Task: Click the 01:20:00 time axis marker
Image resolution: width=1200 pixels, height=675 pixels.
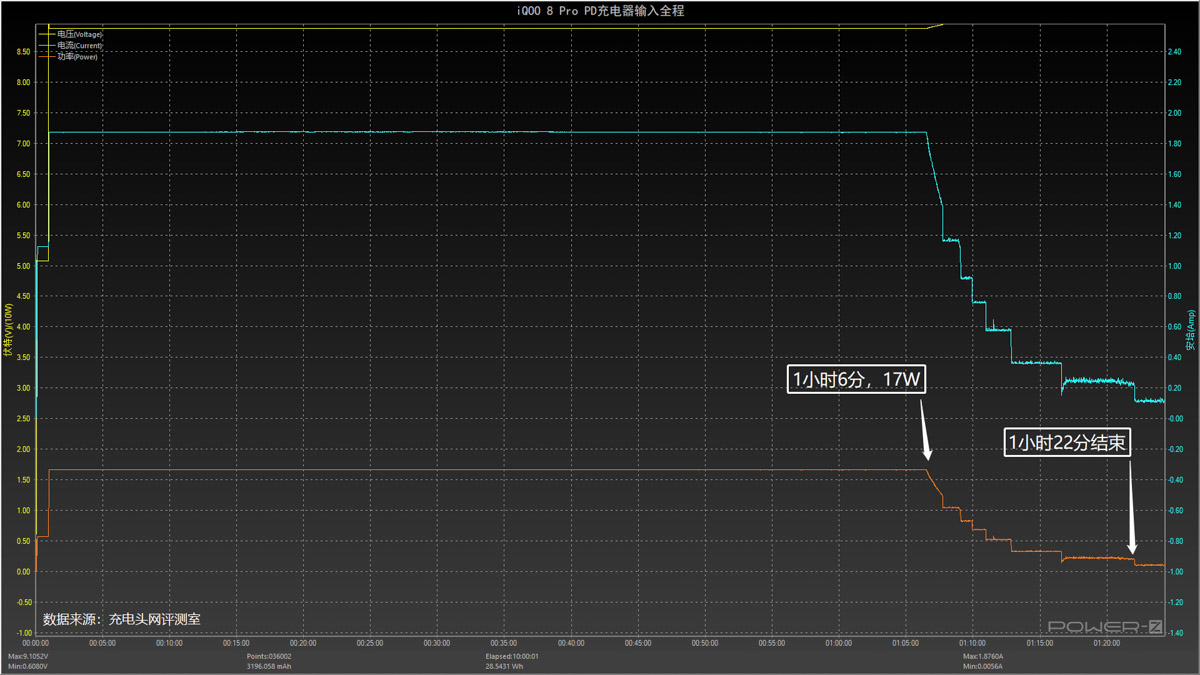Action: tap(1107, 643)
